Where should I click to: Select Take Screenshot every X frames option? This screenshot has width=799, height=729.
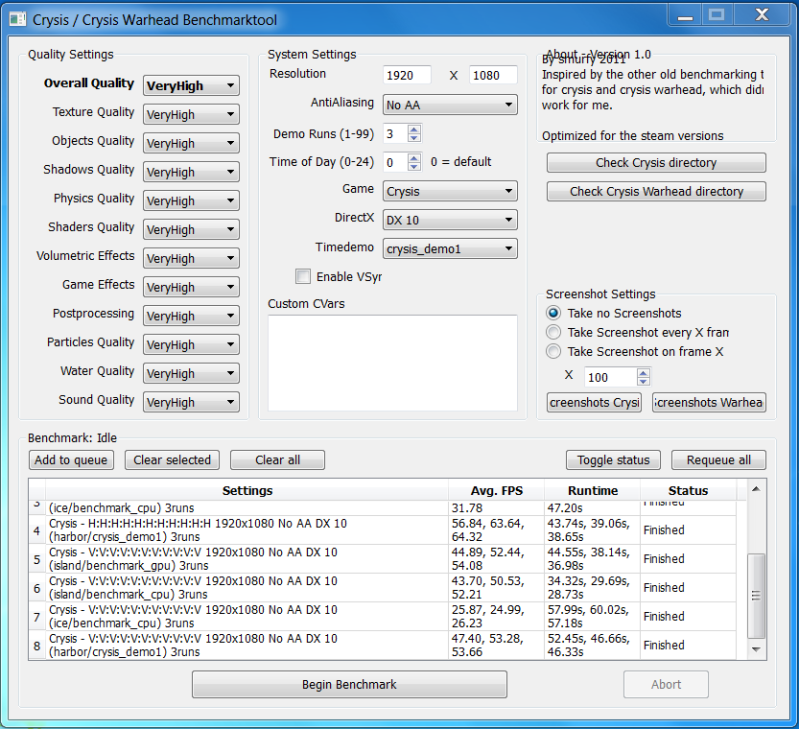pos(553,332)
